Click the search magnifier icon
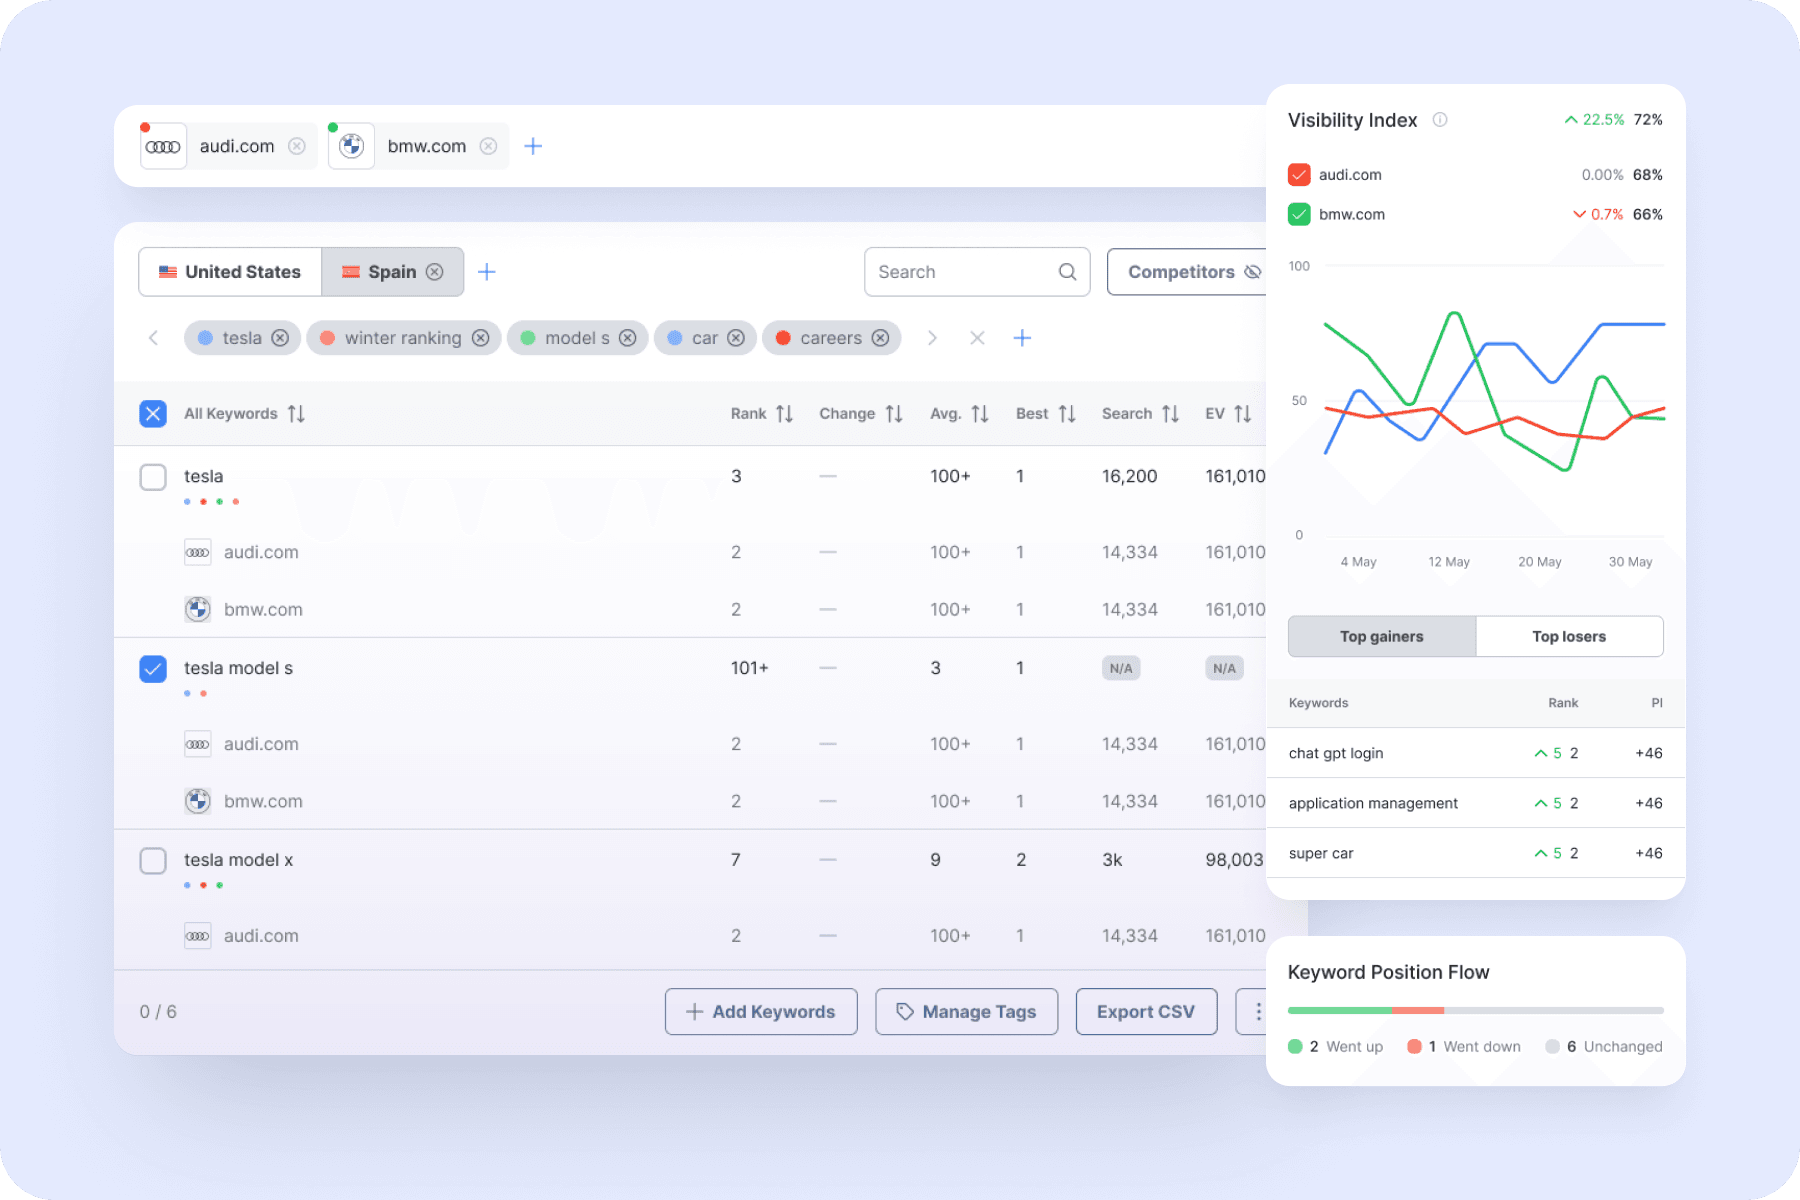The image size is (1800, 1200). point(1067,272)
